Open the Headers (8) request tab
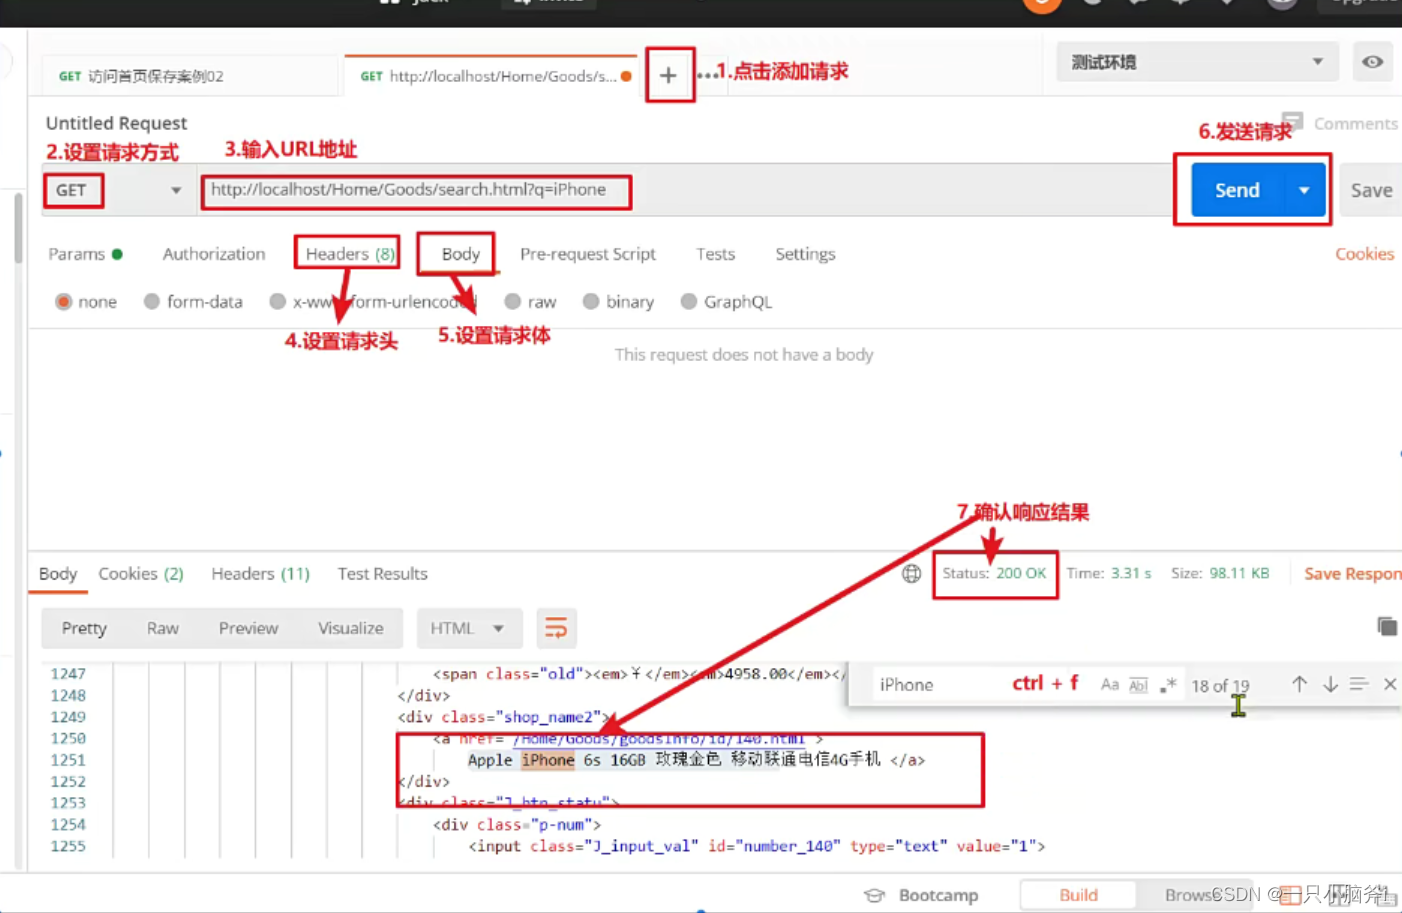This screenshot has height=913, width=1402. (x=350, y=254)
